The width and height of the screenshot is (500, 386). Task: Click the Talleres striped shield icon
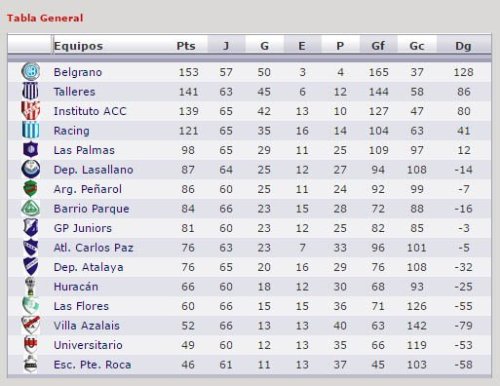[x=30, y=91]
